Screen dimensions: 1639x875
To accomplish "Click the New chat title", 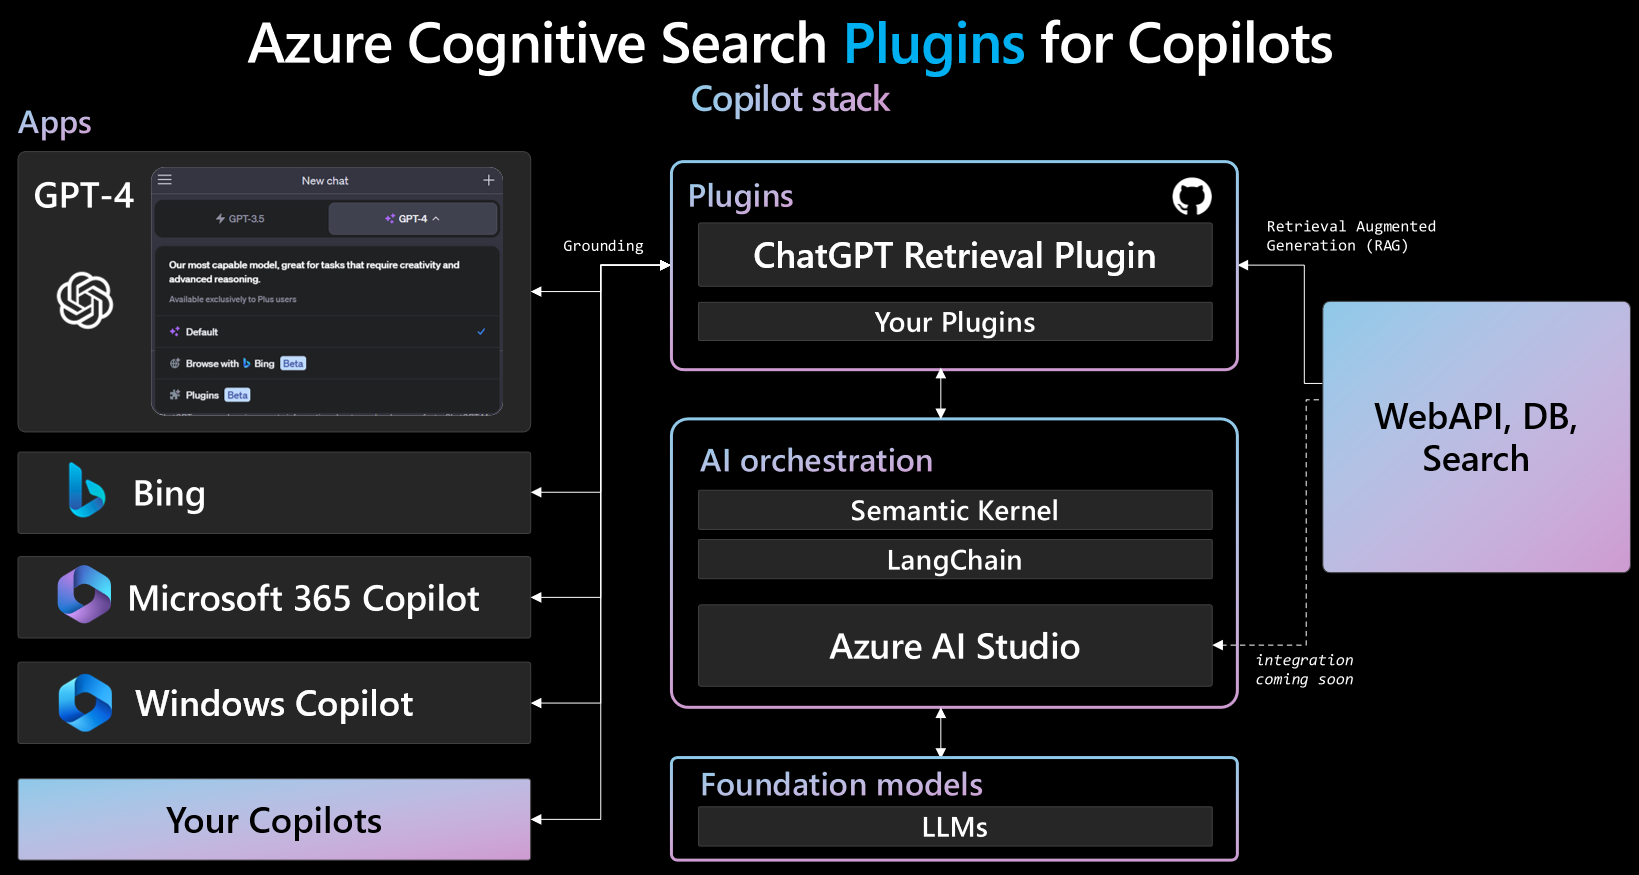I will 325,181.
